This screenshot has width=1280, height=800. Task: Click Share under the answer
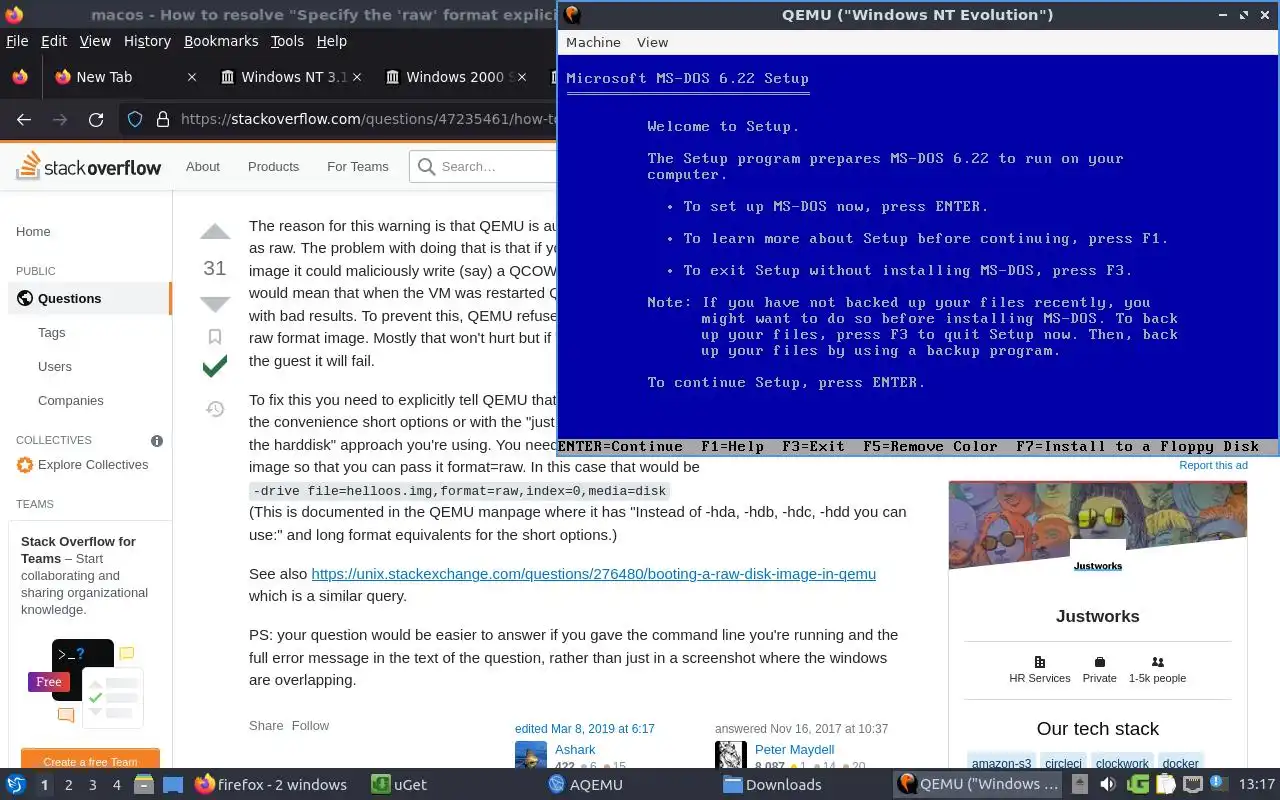[x=266, y=726]
